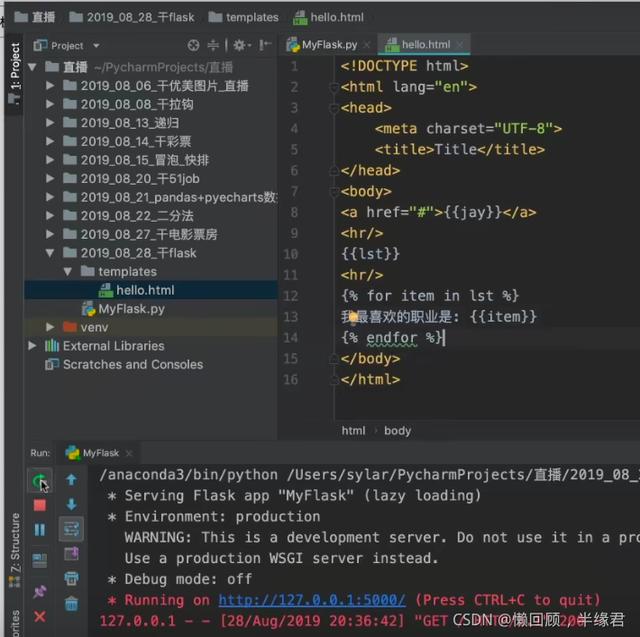Pin the MyFlask run tab
The image size is (640, 637).
[x=40, y=591]
